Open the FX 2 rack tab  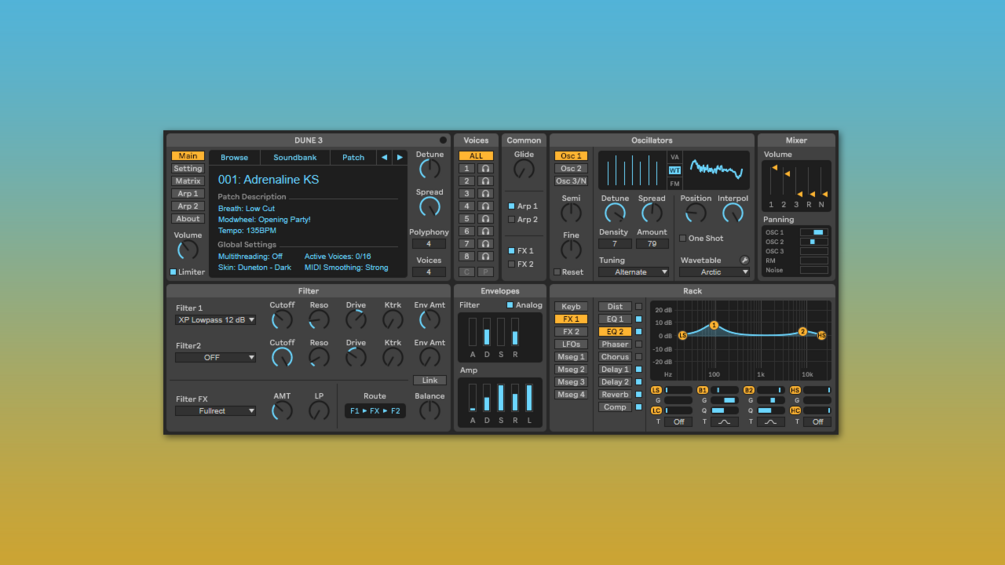click(x=570, y=332)
